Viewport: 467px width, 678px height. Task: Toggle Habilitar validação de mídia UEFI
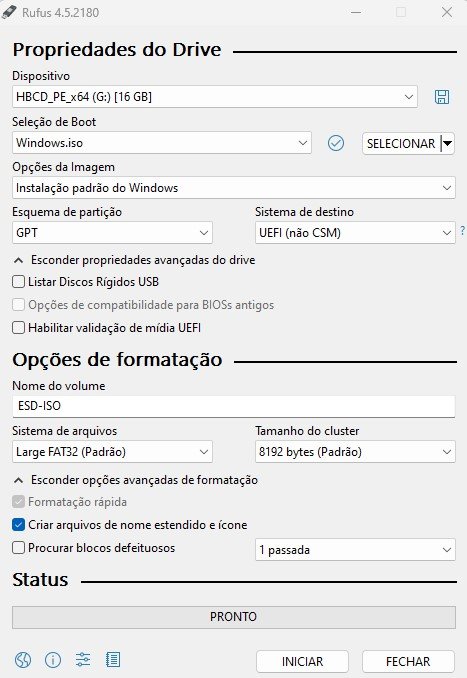pos(18,328)
